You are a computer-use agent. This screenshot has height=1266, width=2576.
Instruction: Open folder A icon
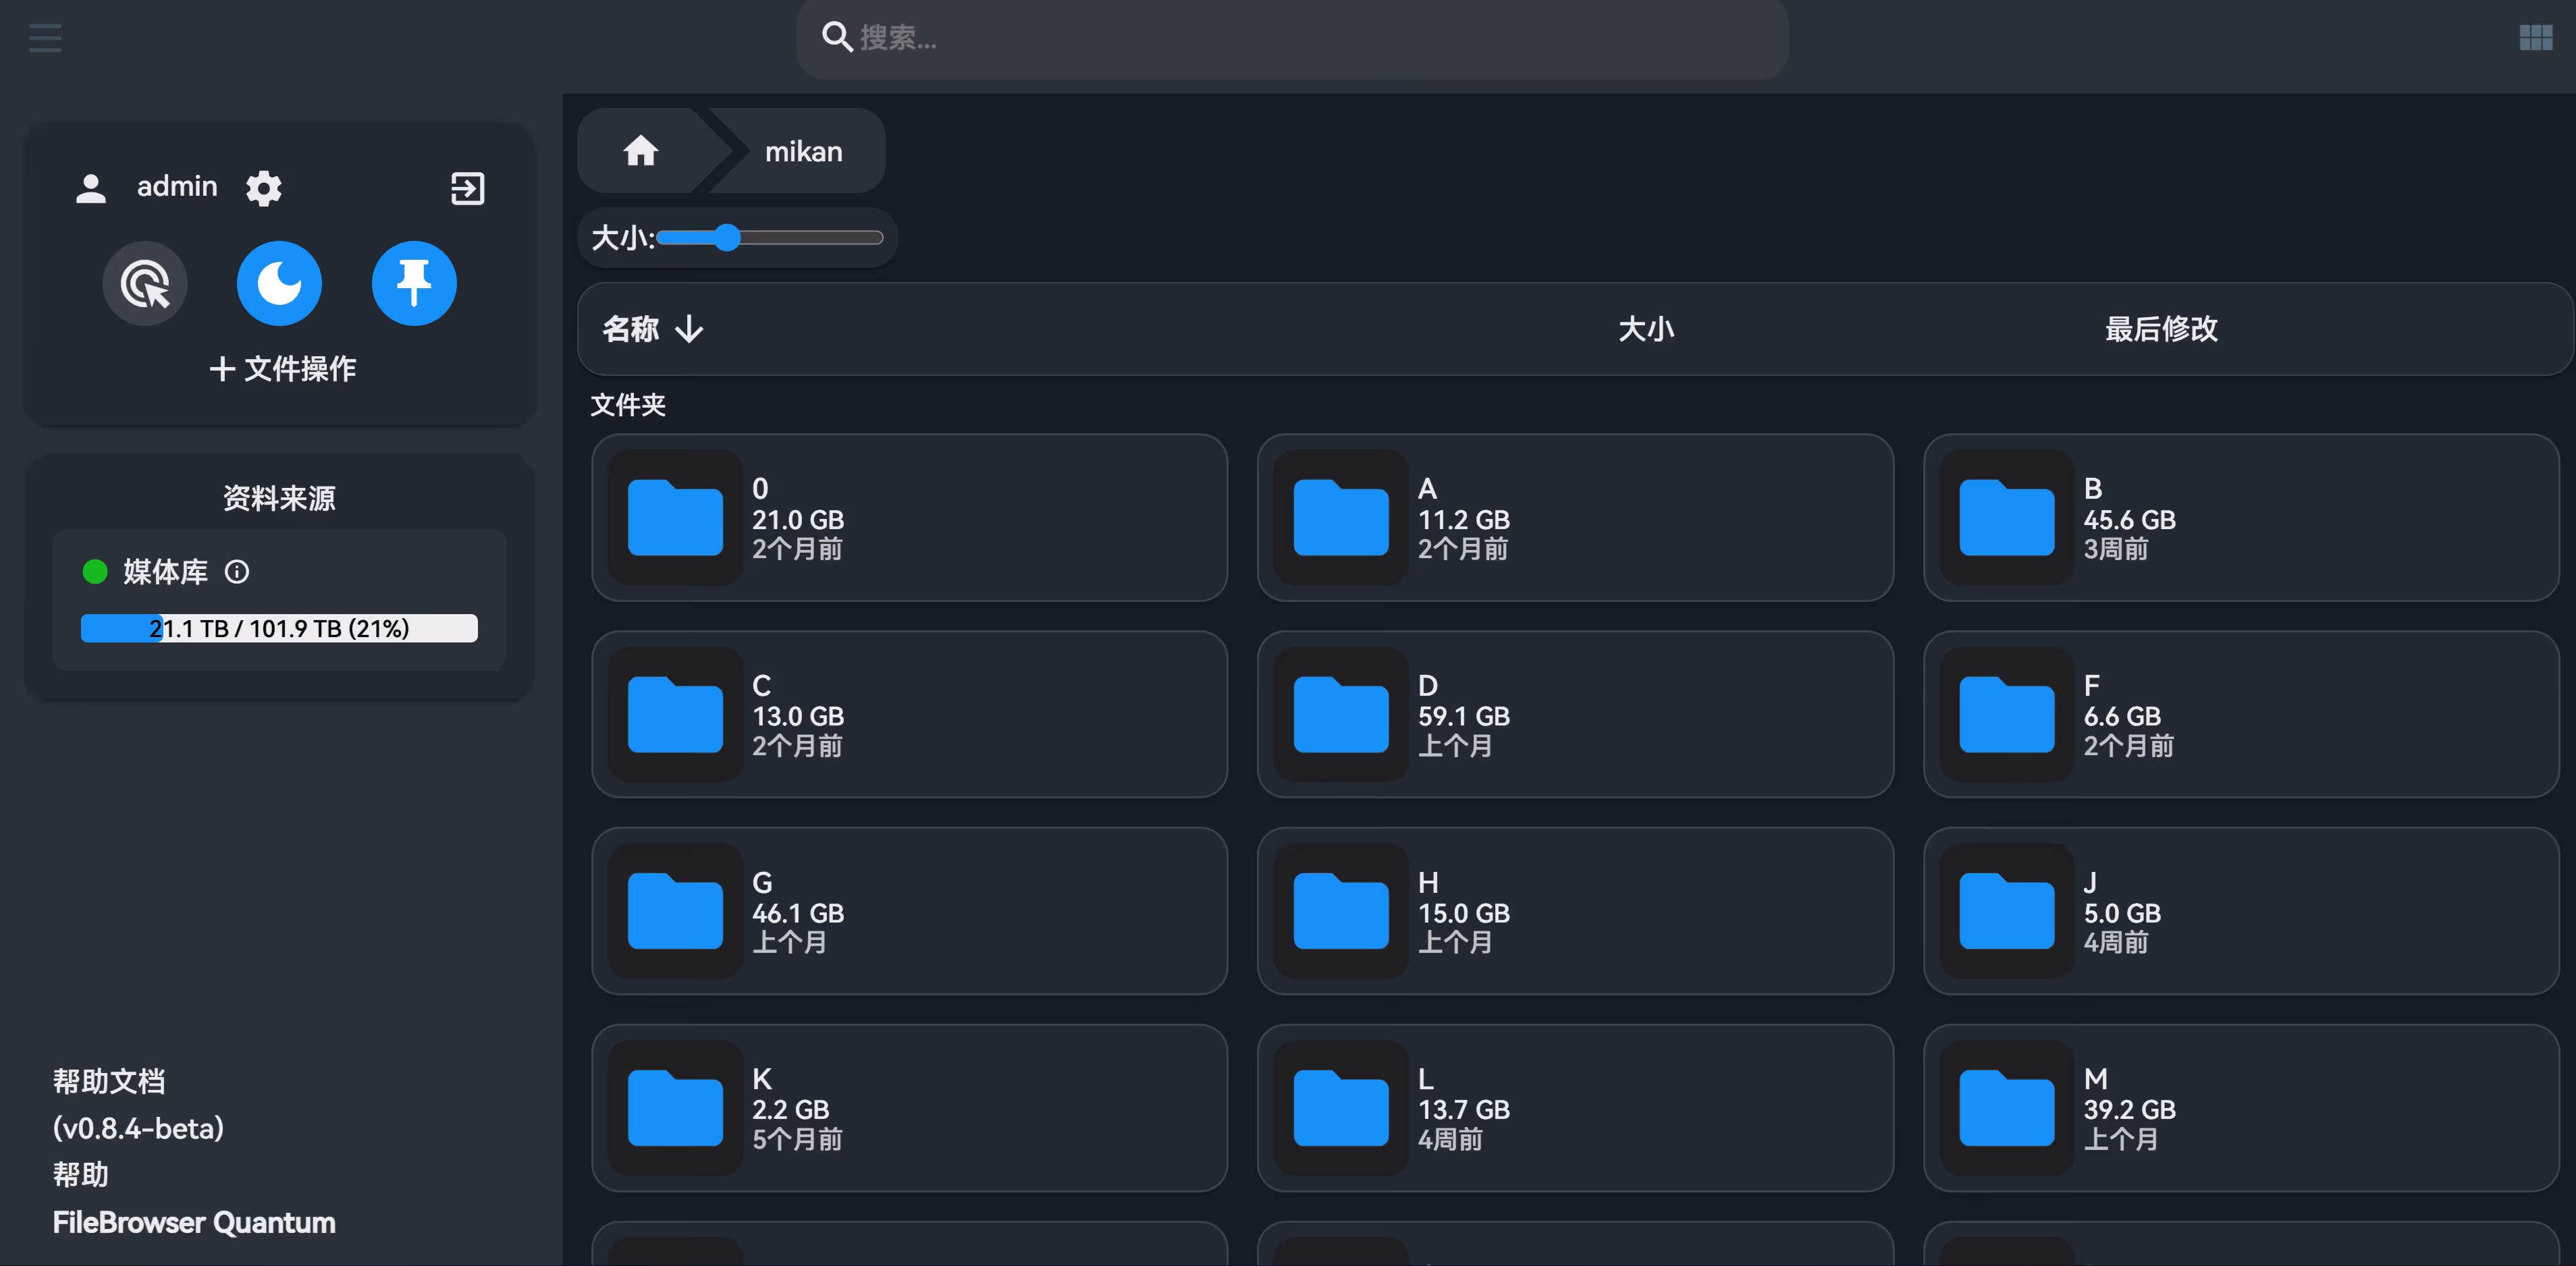click(x=1341, y=517)
